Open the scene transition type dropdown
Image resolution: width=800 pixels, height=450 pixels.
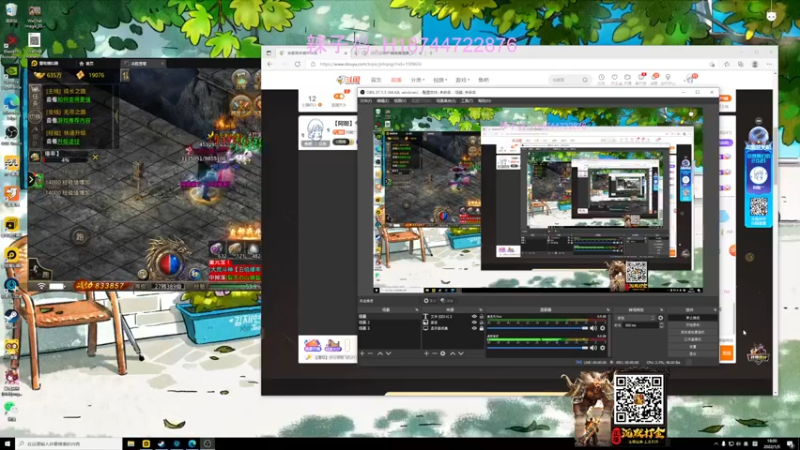coord(635,318)
